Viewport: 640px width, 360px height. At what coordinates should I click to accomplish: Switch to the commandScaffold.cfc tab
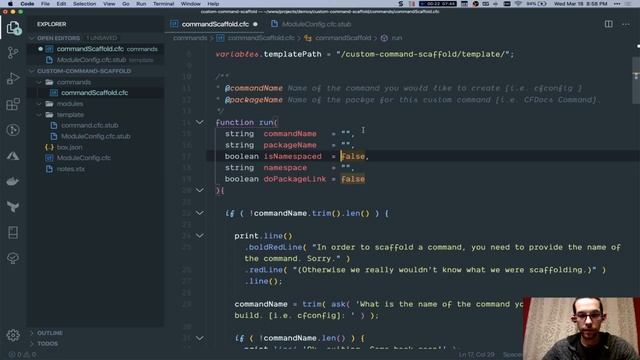(x=215, y=24)
